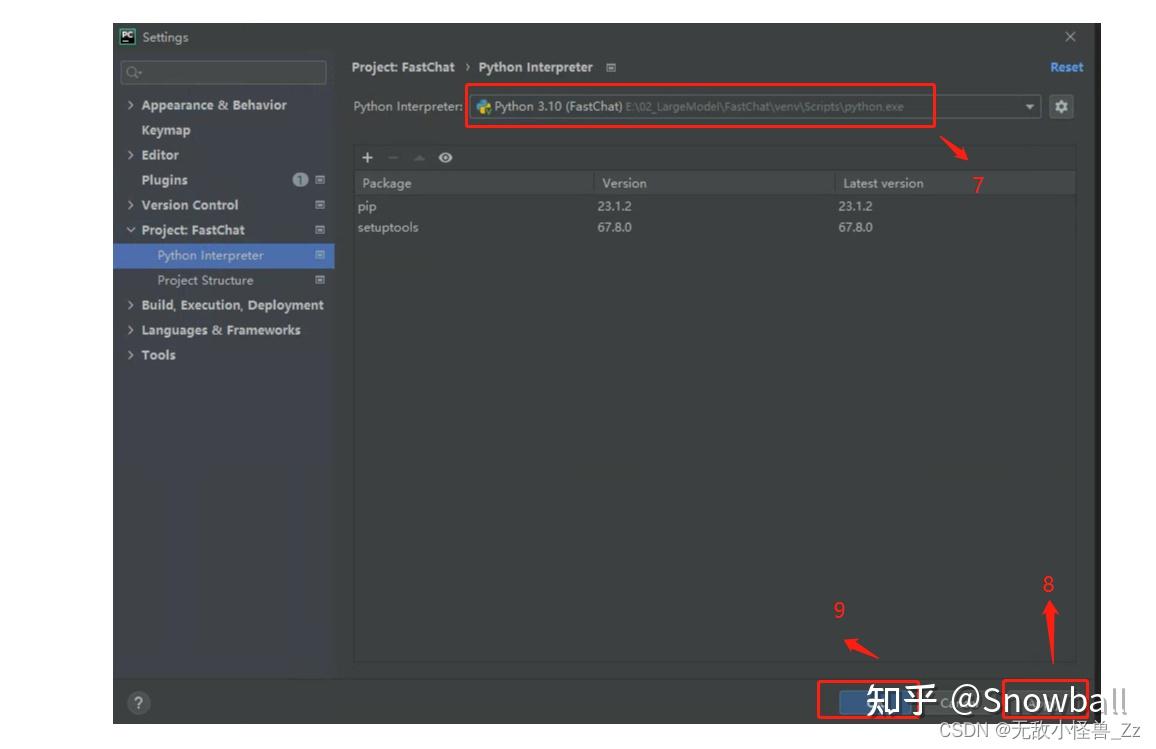
Task: Toggle the eye icon to show early releases
Action: pos(445,157)
